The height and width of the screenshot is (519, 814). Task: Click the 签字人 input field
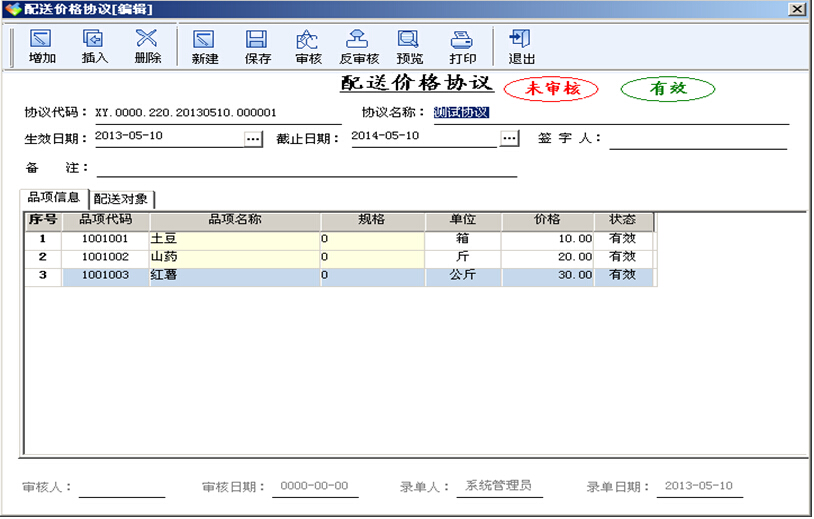[697, 138]
